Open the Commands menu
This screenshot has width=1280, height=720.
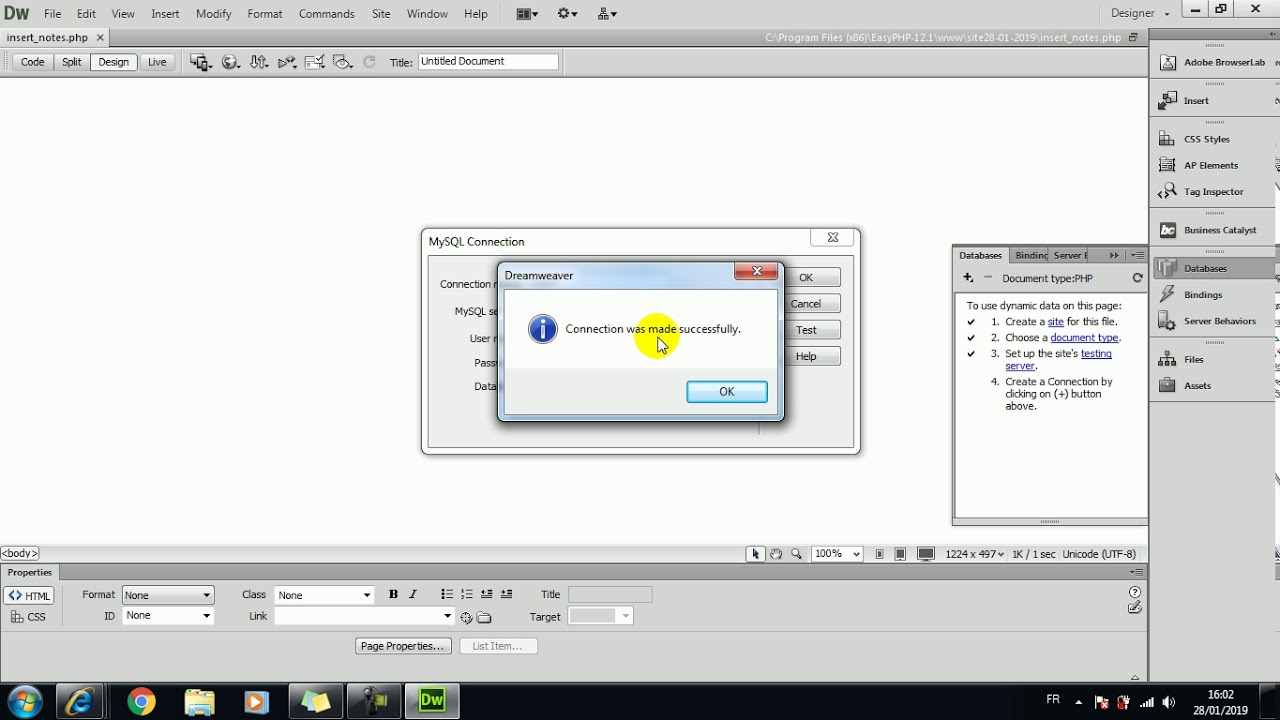(x=327, y=14)
